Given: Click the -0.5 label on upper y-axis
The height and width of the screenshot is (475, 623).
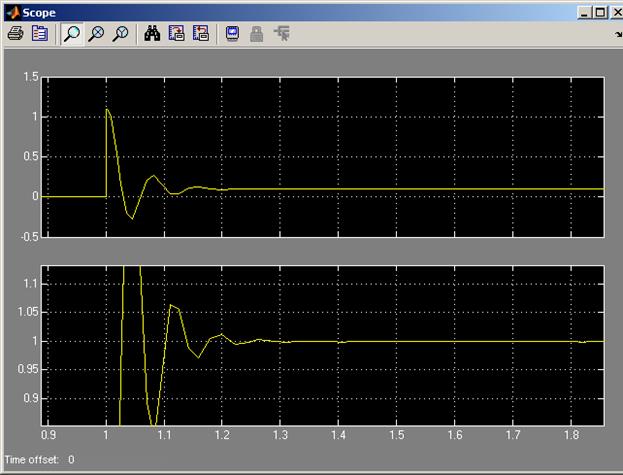Looking at the screenshot, I should [29, 237].
